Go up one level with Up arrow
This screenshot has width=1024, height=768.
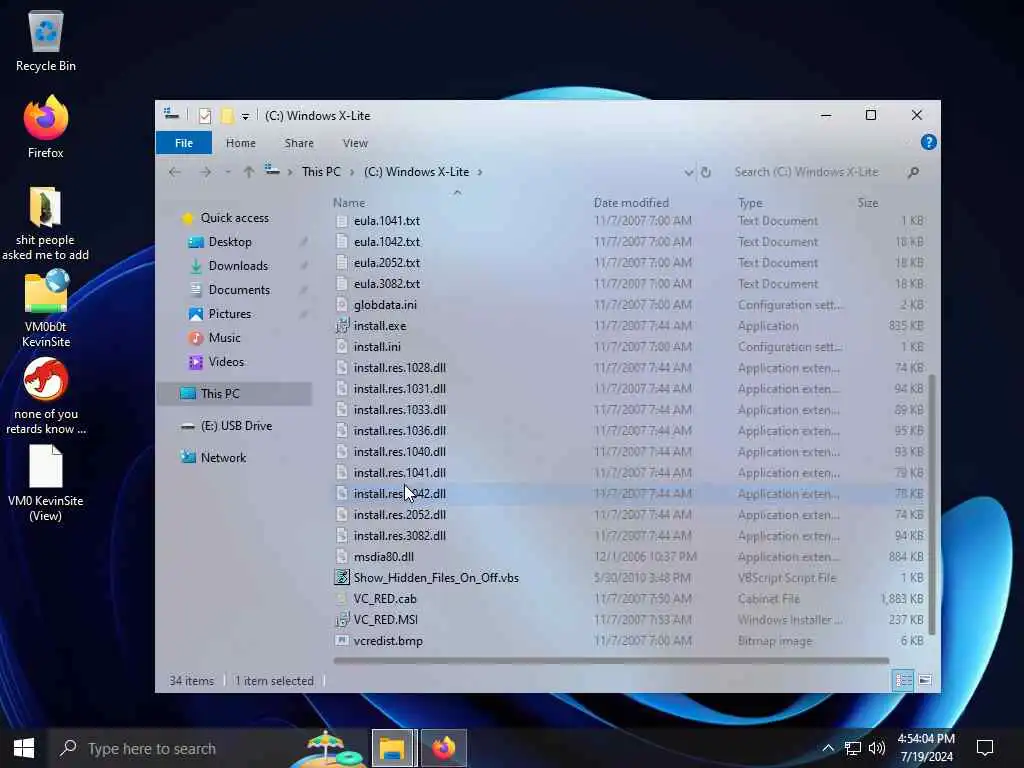249,172
